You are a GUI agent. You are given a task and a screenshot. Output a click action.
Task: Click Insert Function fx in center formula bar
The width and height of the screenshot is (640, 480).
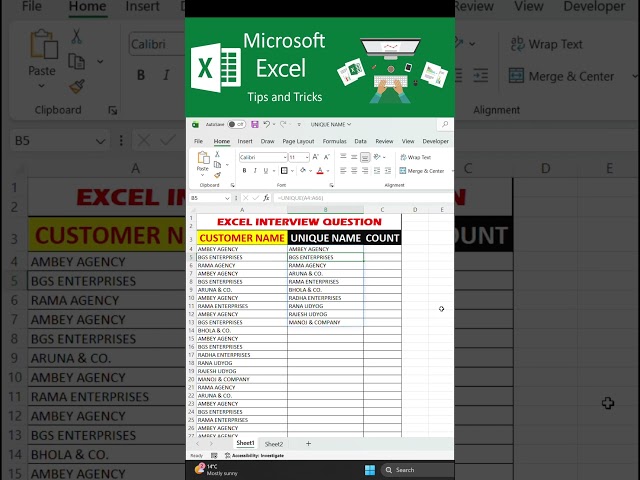point(266,198)
